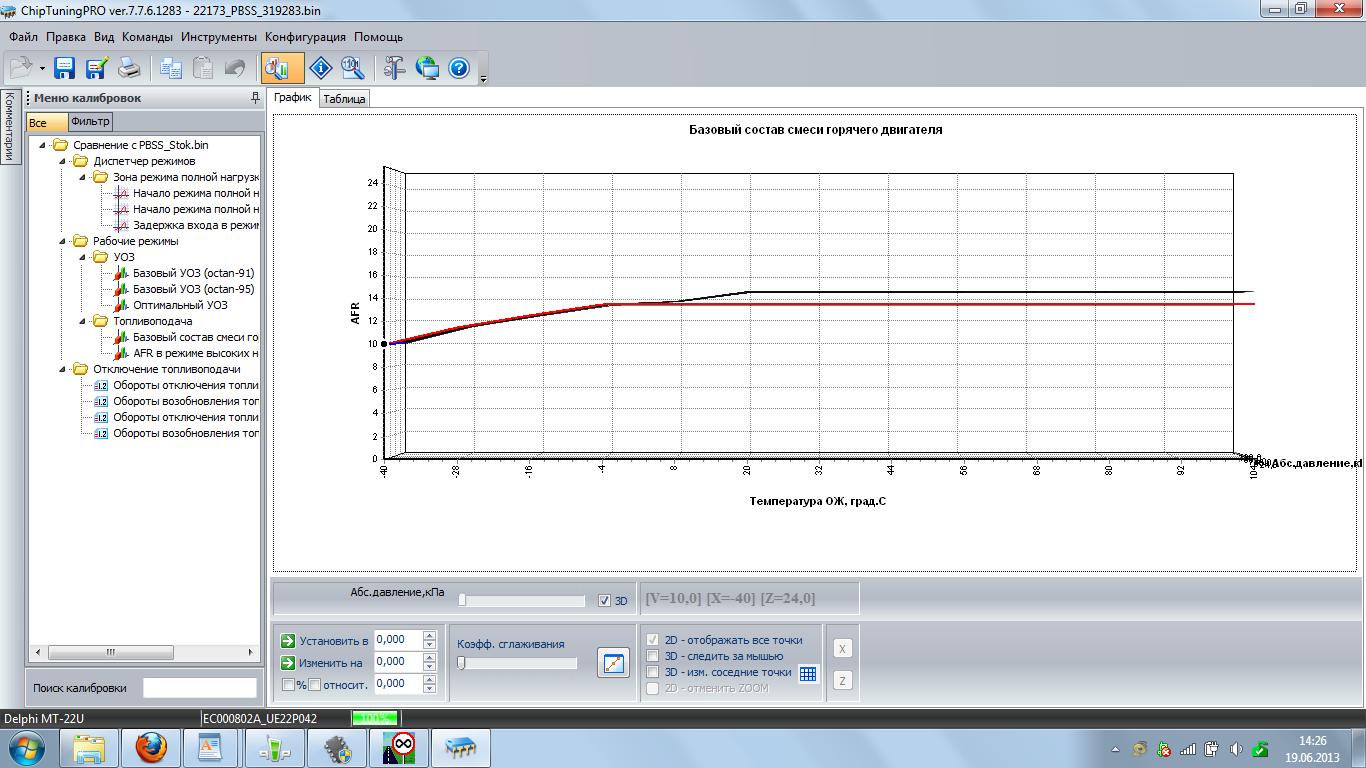
Task: Click the save file floppy icon
Action: (65, 68)
